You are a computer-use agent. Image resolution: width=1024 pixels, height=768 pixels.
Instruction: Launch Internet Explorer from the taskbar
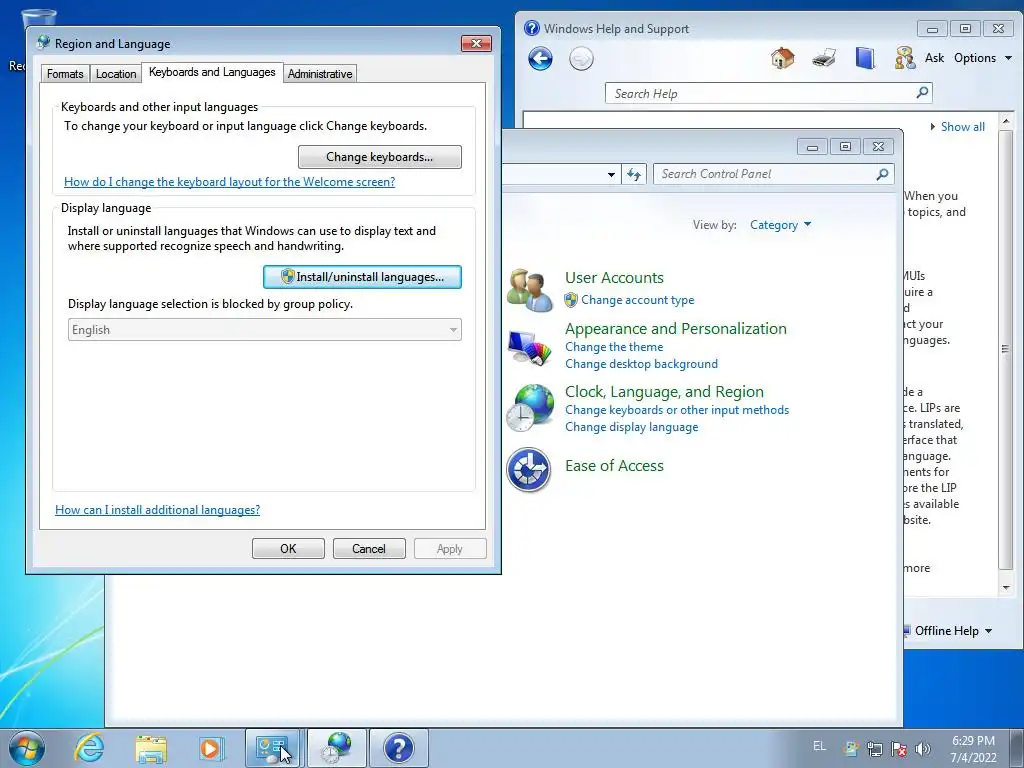pos(89,748)
